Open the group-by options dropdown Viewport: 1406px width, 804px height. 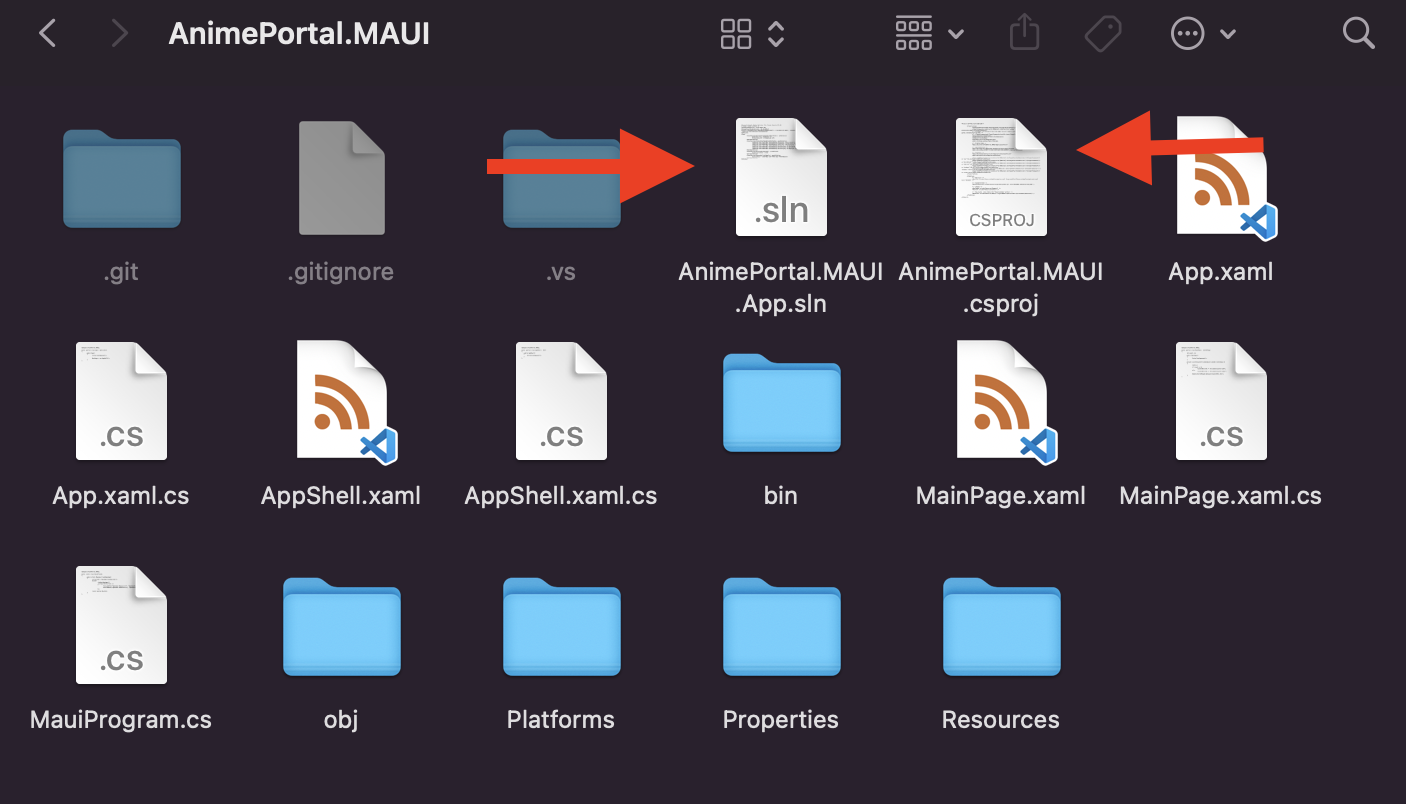coord(929,34)
